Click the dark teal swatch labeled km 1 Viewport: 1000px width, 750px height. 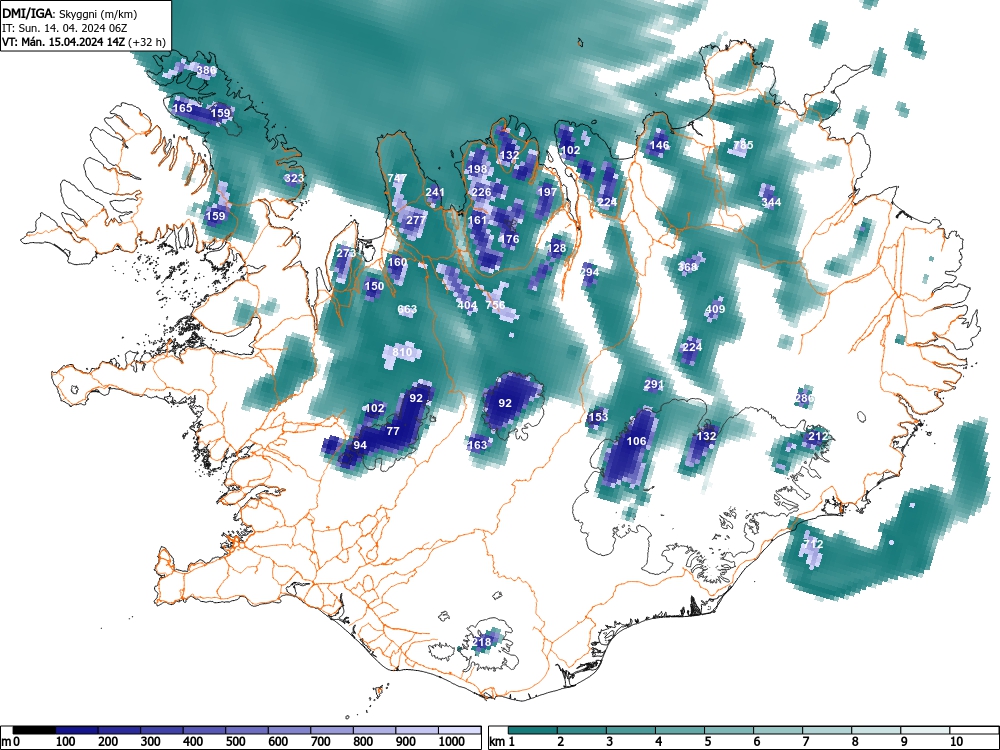click(x=533, y=730)
